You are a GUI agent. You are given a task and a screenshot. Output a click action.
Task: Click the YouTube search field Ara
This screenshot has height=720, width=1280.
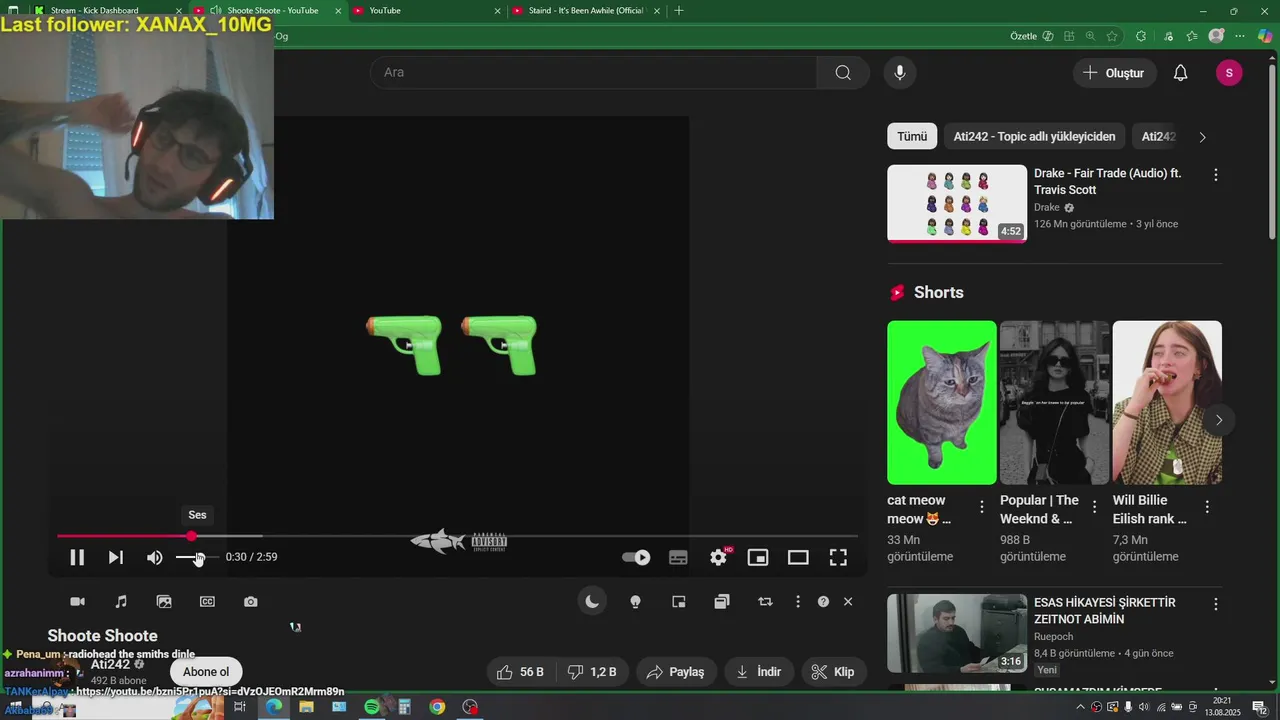pyautogui.click(x=593, y=72)
